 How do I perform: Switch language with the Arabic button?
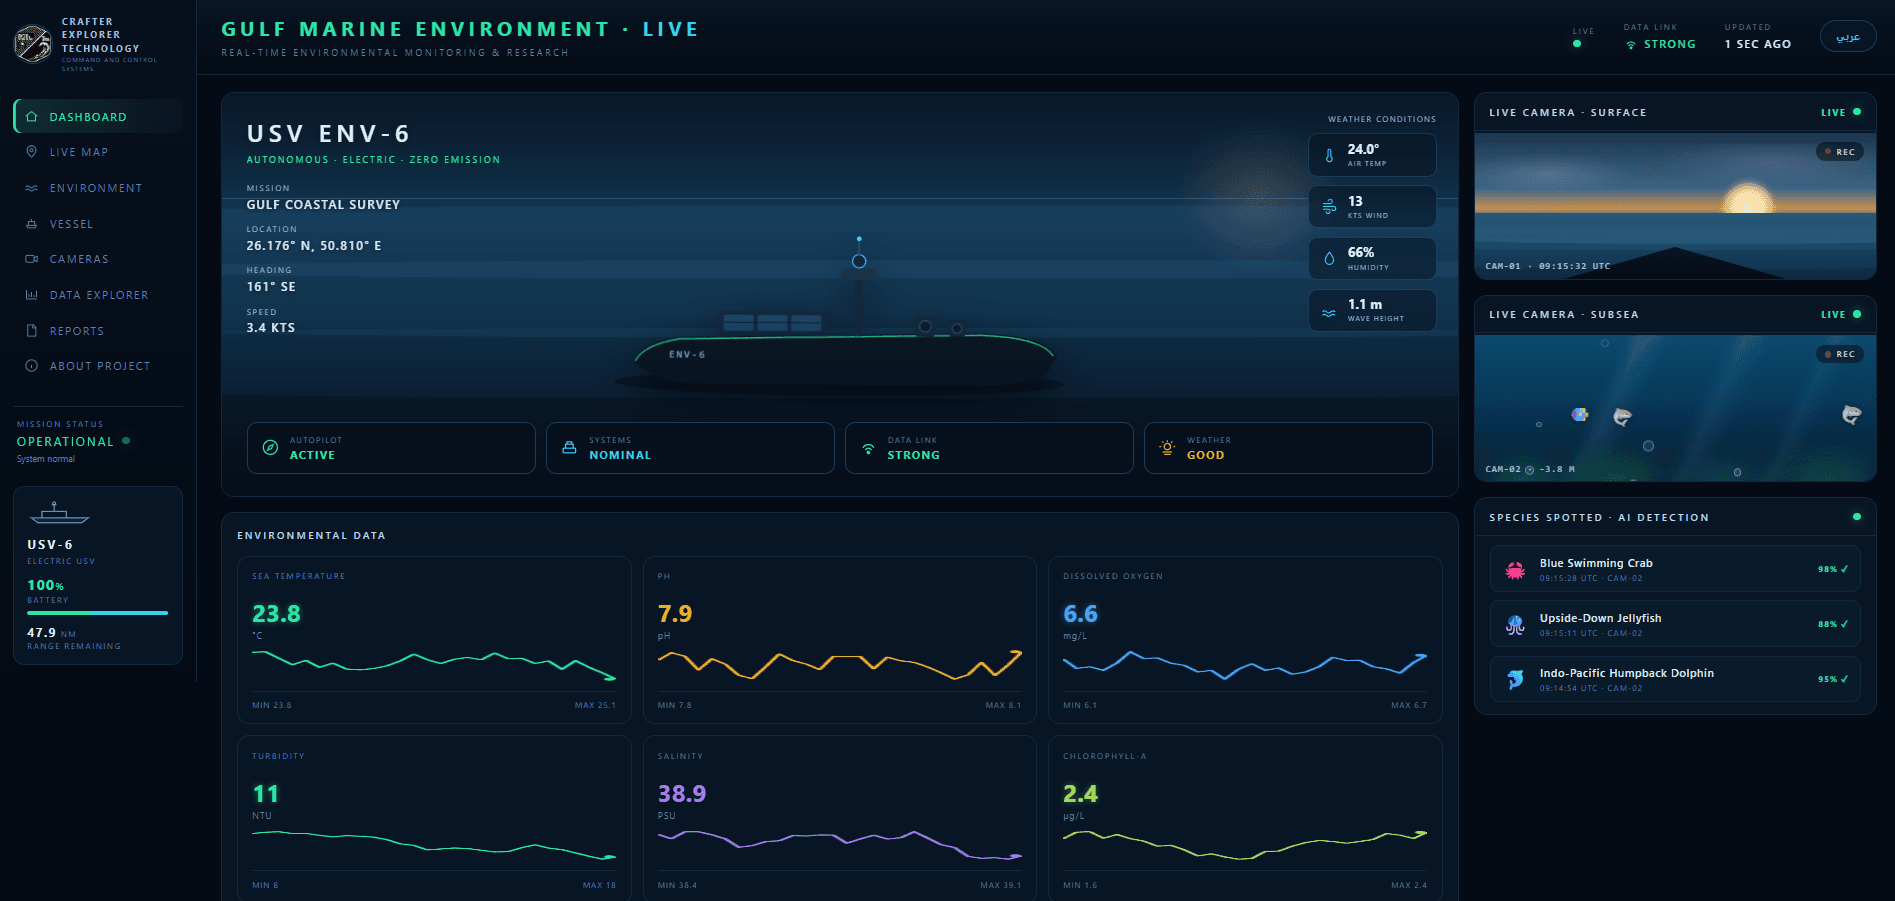pos(1848,37)
